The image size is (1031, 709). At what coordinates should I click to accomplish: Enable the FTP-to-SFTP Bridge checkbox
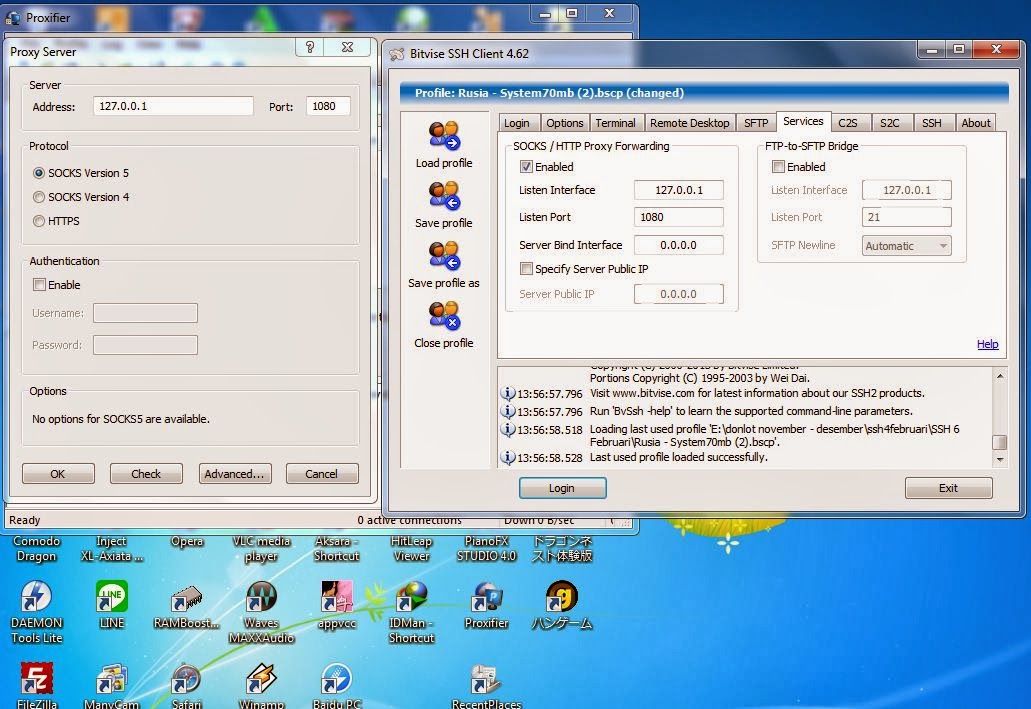click(778, 166)
